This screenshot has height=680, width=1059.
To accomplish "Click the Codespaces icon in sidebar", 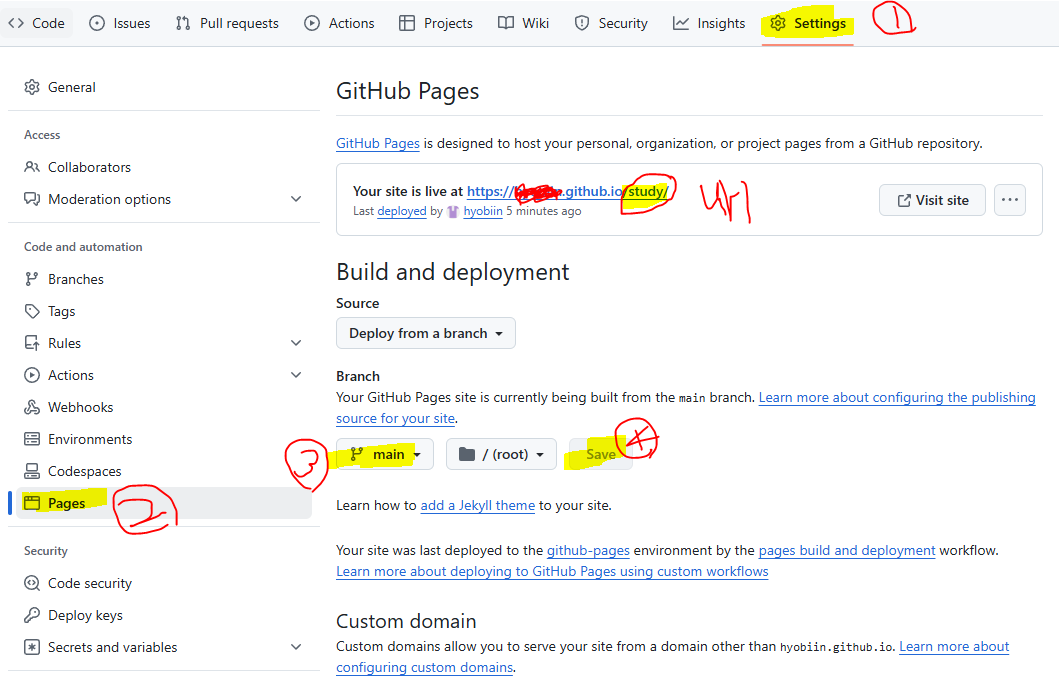I will coord(32,471).
